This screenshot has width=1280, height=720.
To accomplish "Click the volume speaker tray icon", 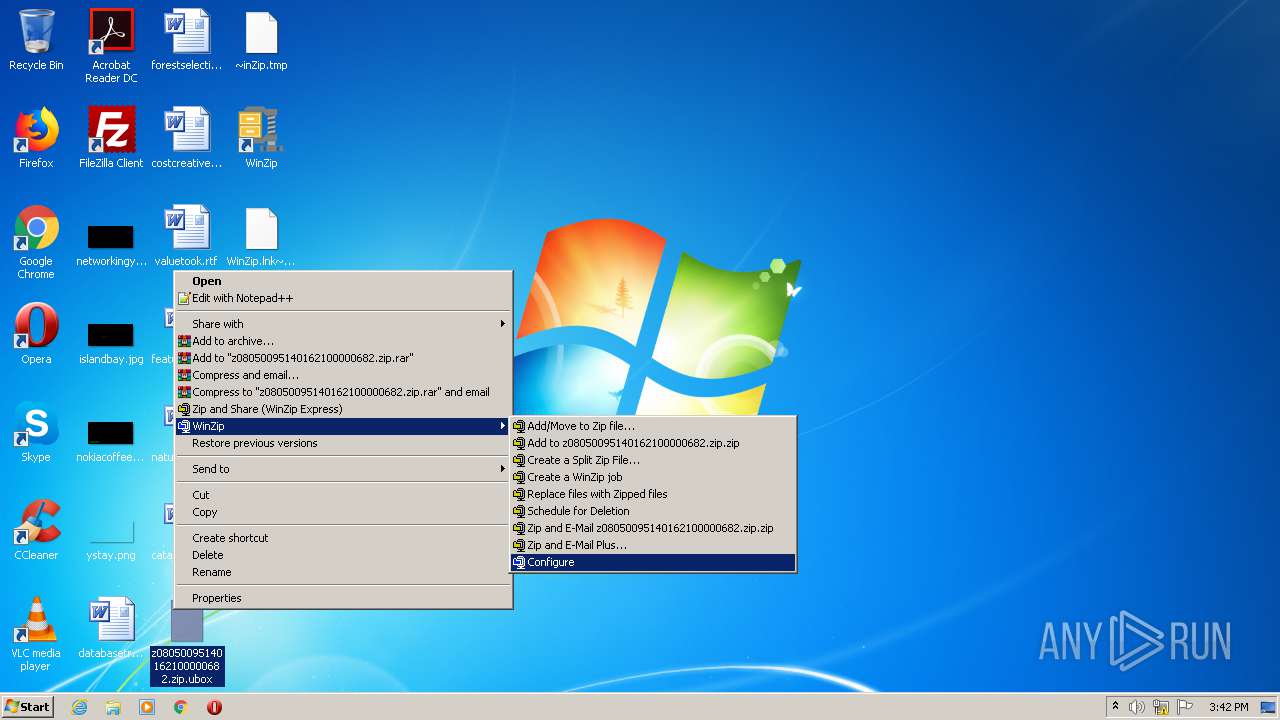I will (x=1137, y=707).
